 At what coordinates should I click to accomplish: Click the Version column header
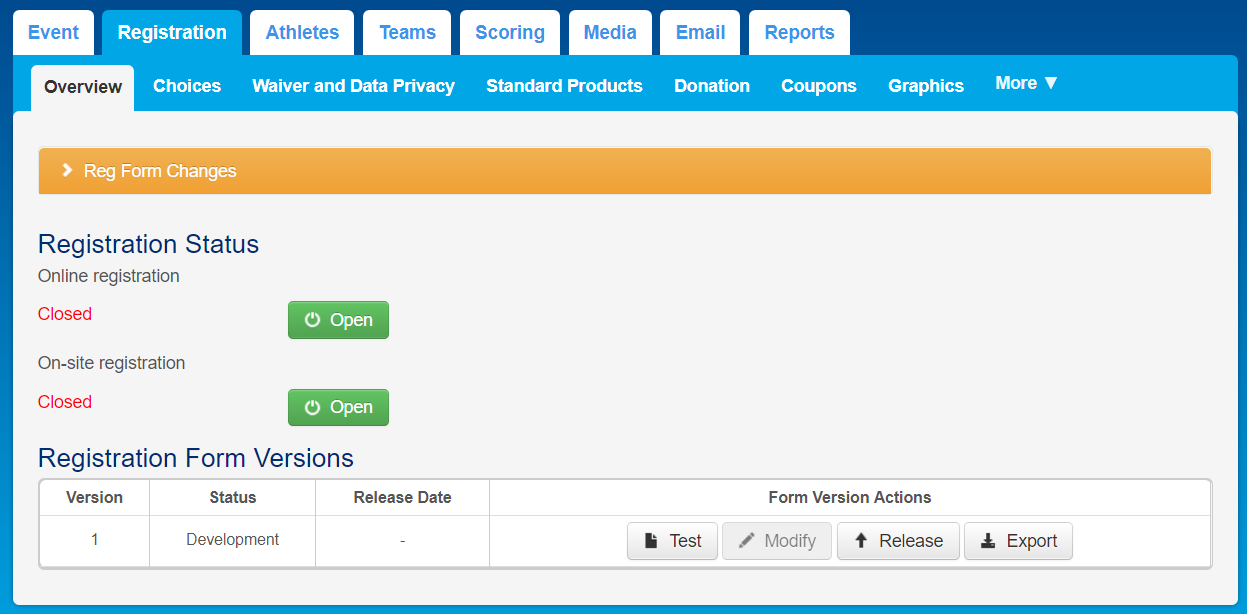[94, 497]
